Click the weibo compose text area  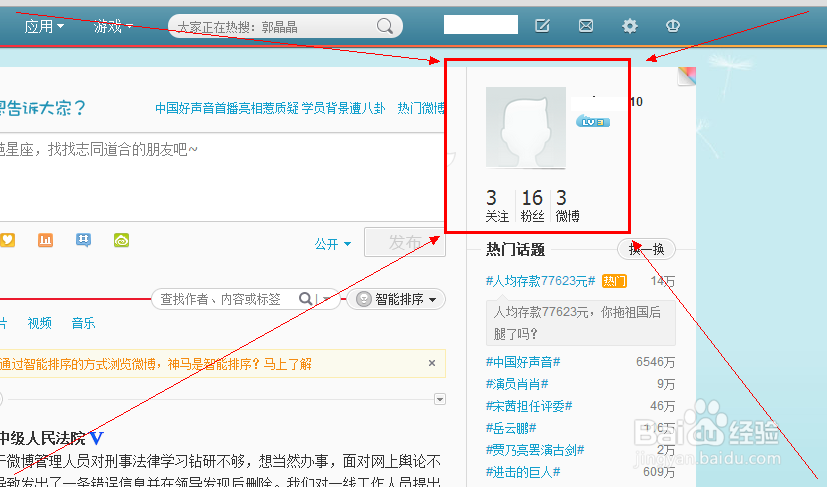tap(222, 177)
